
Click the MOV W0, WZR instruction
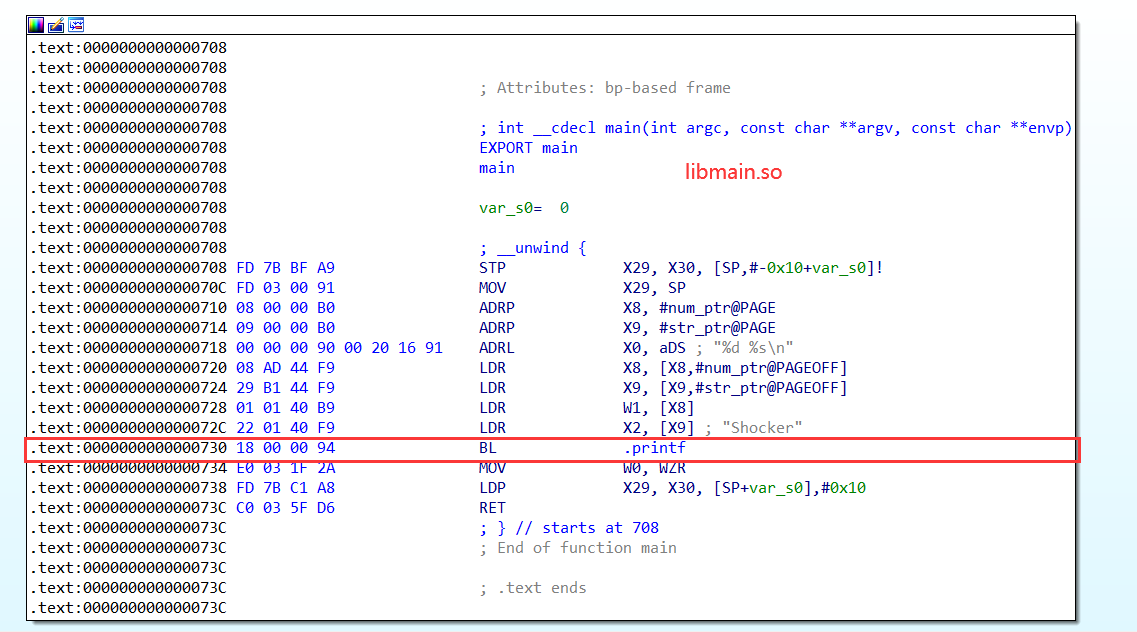492,468
